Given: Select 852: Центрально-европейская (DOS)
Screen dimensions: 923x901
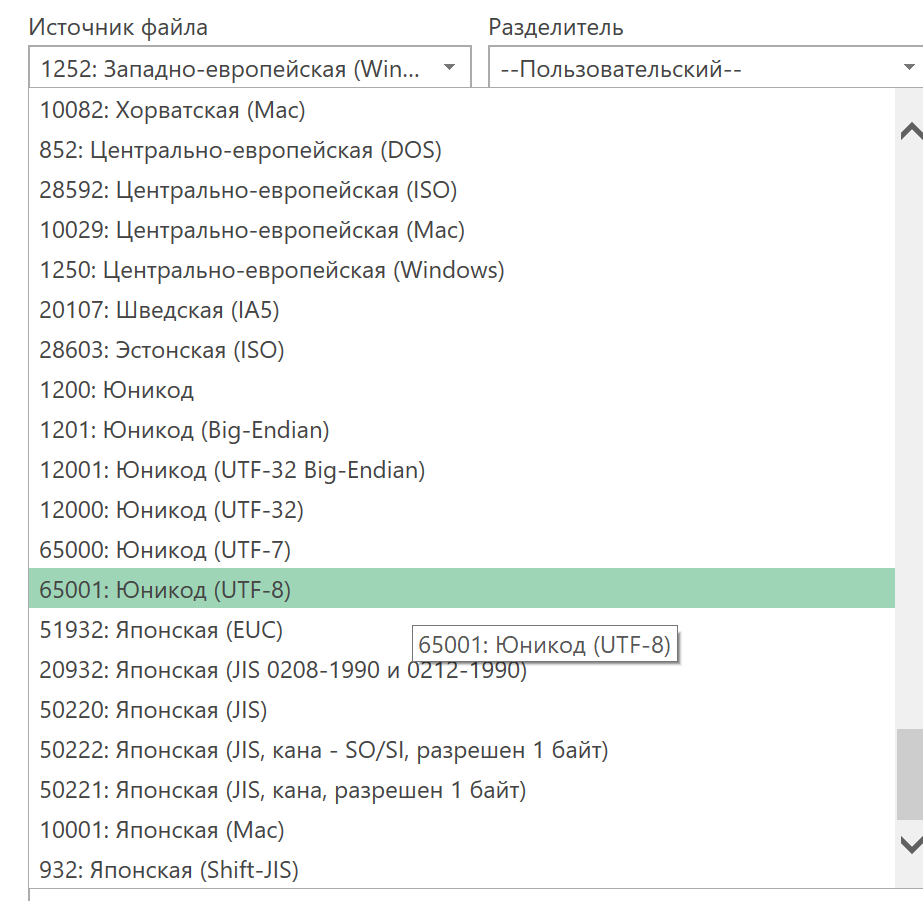Looking at the screenshot, I should [x=240, y=150].
